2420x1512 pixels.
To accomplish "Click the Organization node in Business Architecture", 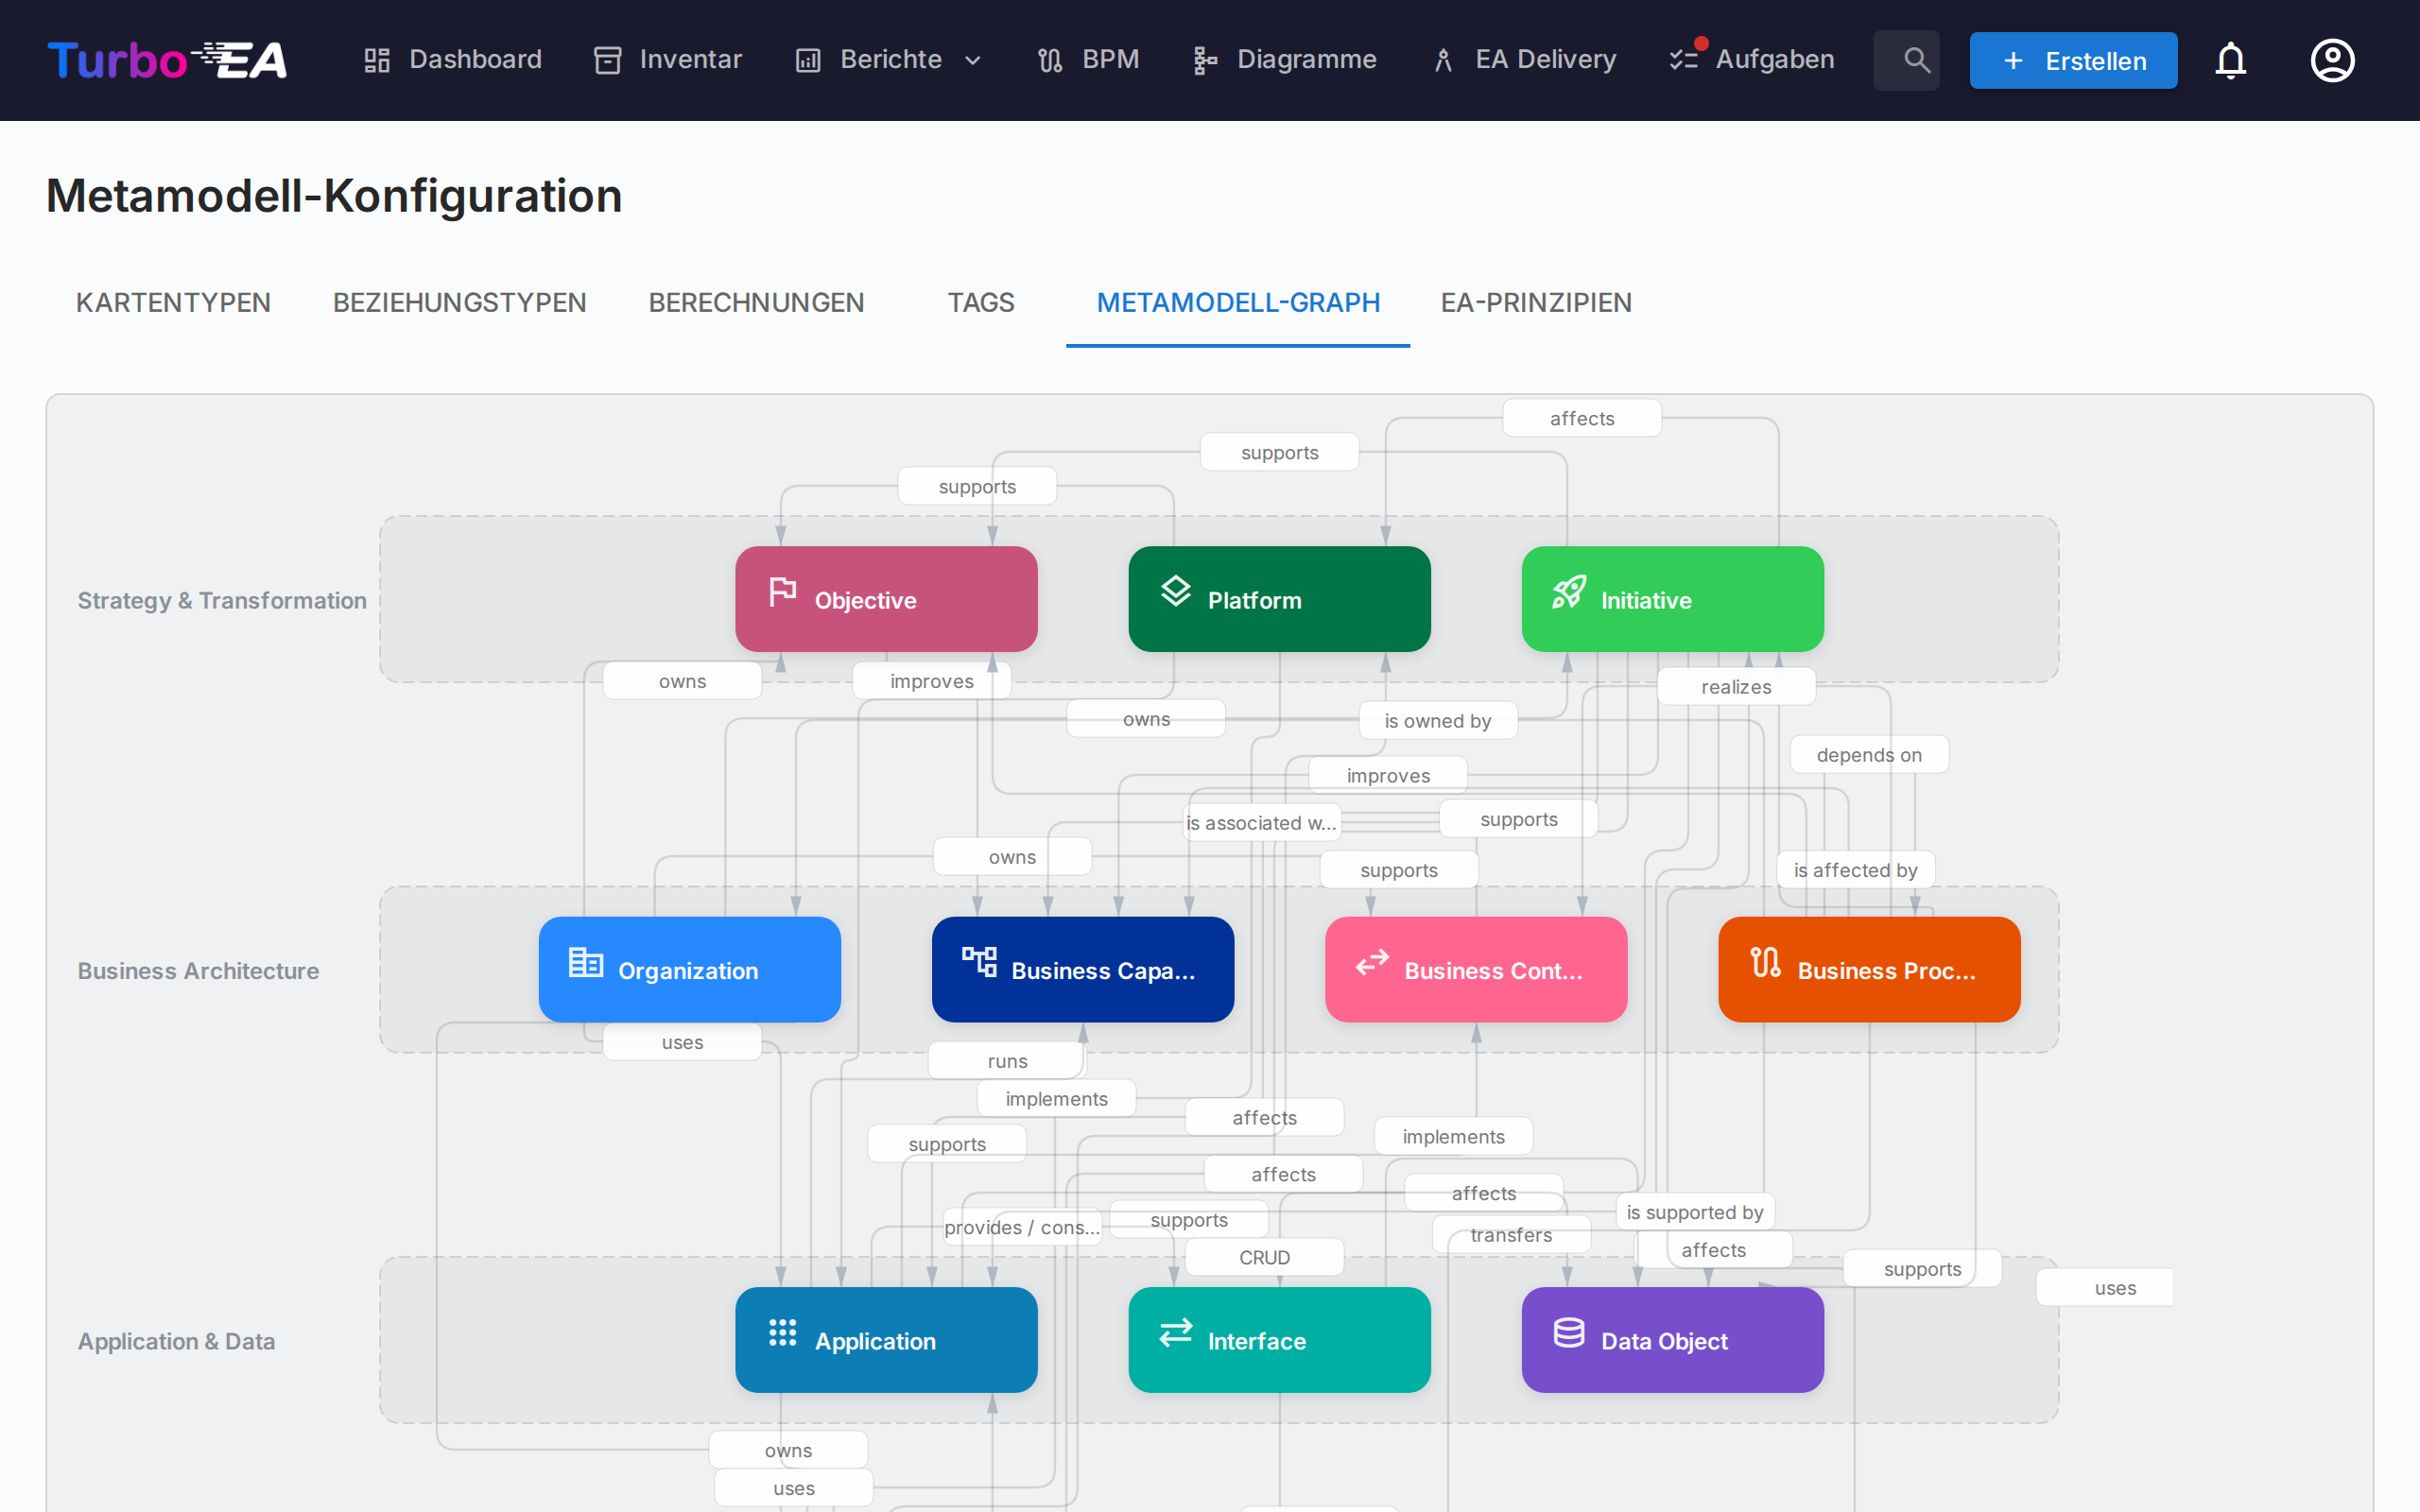I will (689, 969).
